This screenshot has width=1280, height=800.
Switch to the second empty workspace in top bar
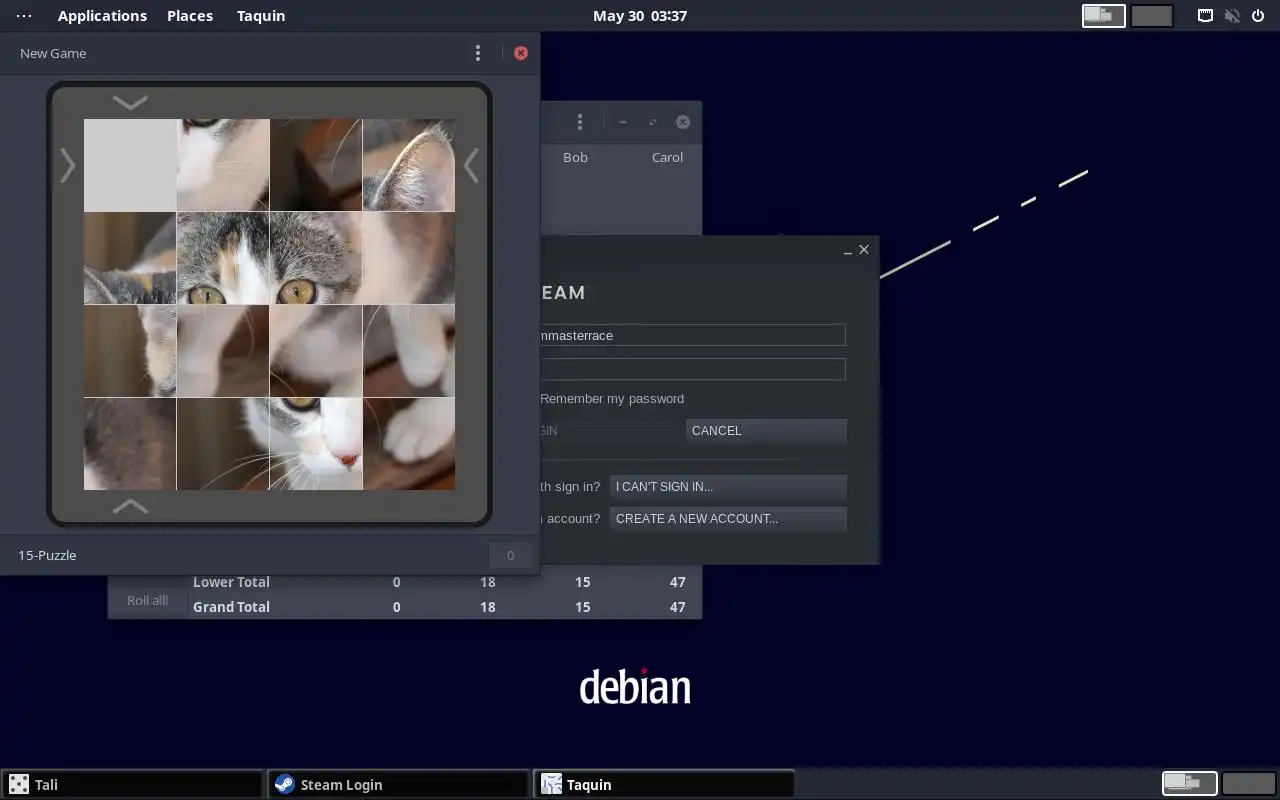tap(1152, 15)
